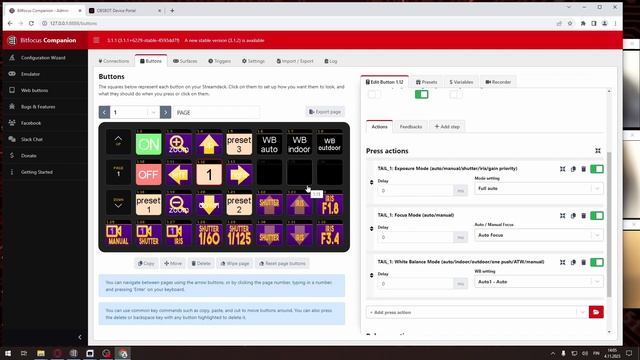Go to the previous page arrow
Image resolution: width=640 pixels, height=360 pixels.
point(104,112)
